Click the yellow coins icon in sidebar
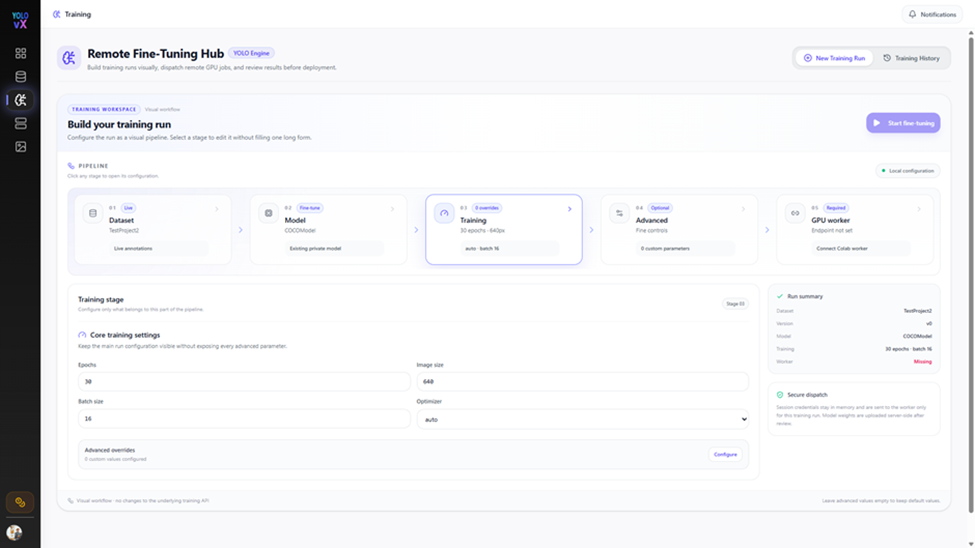This screenshot has width=975, height=548. (x=20, y=502)
